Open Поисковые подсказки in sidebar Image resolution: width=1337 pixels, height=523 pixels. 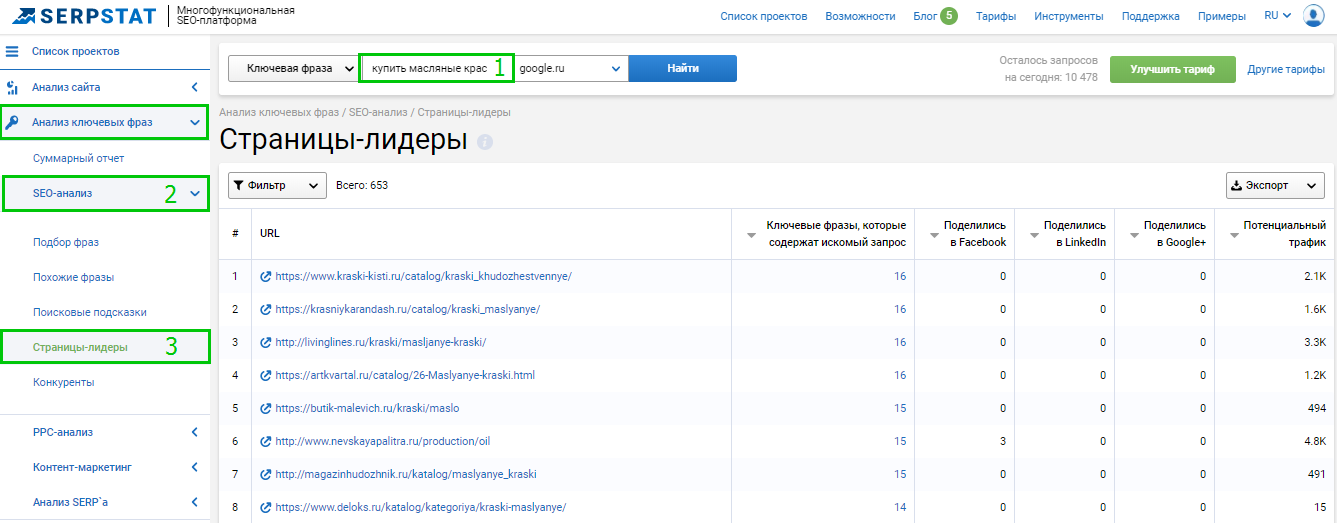point(90,312)
